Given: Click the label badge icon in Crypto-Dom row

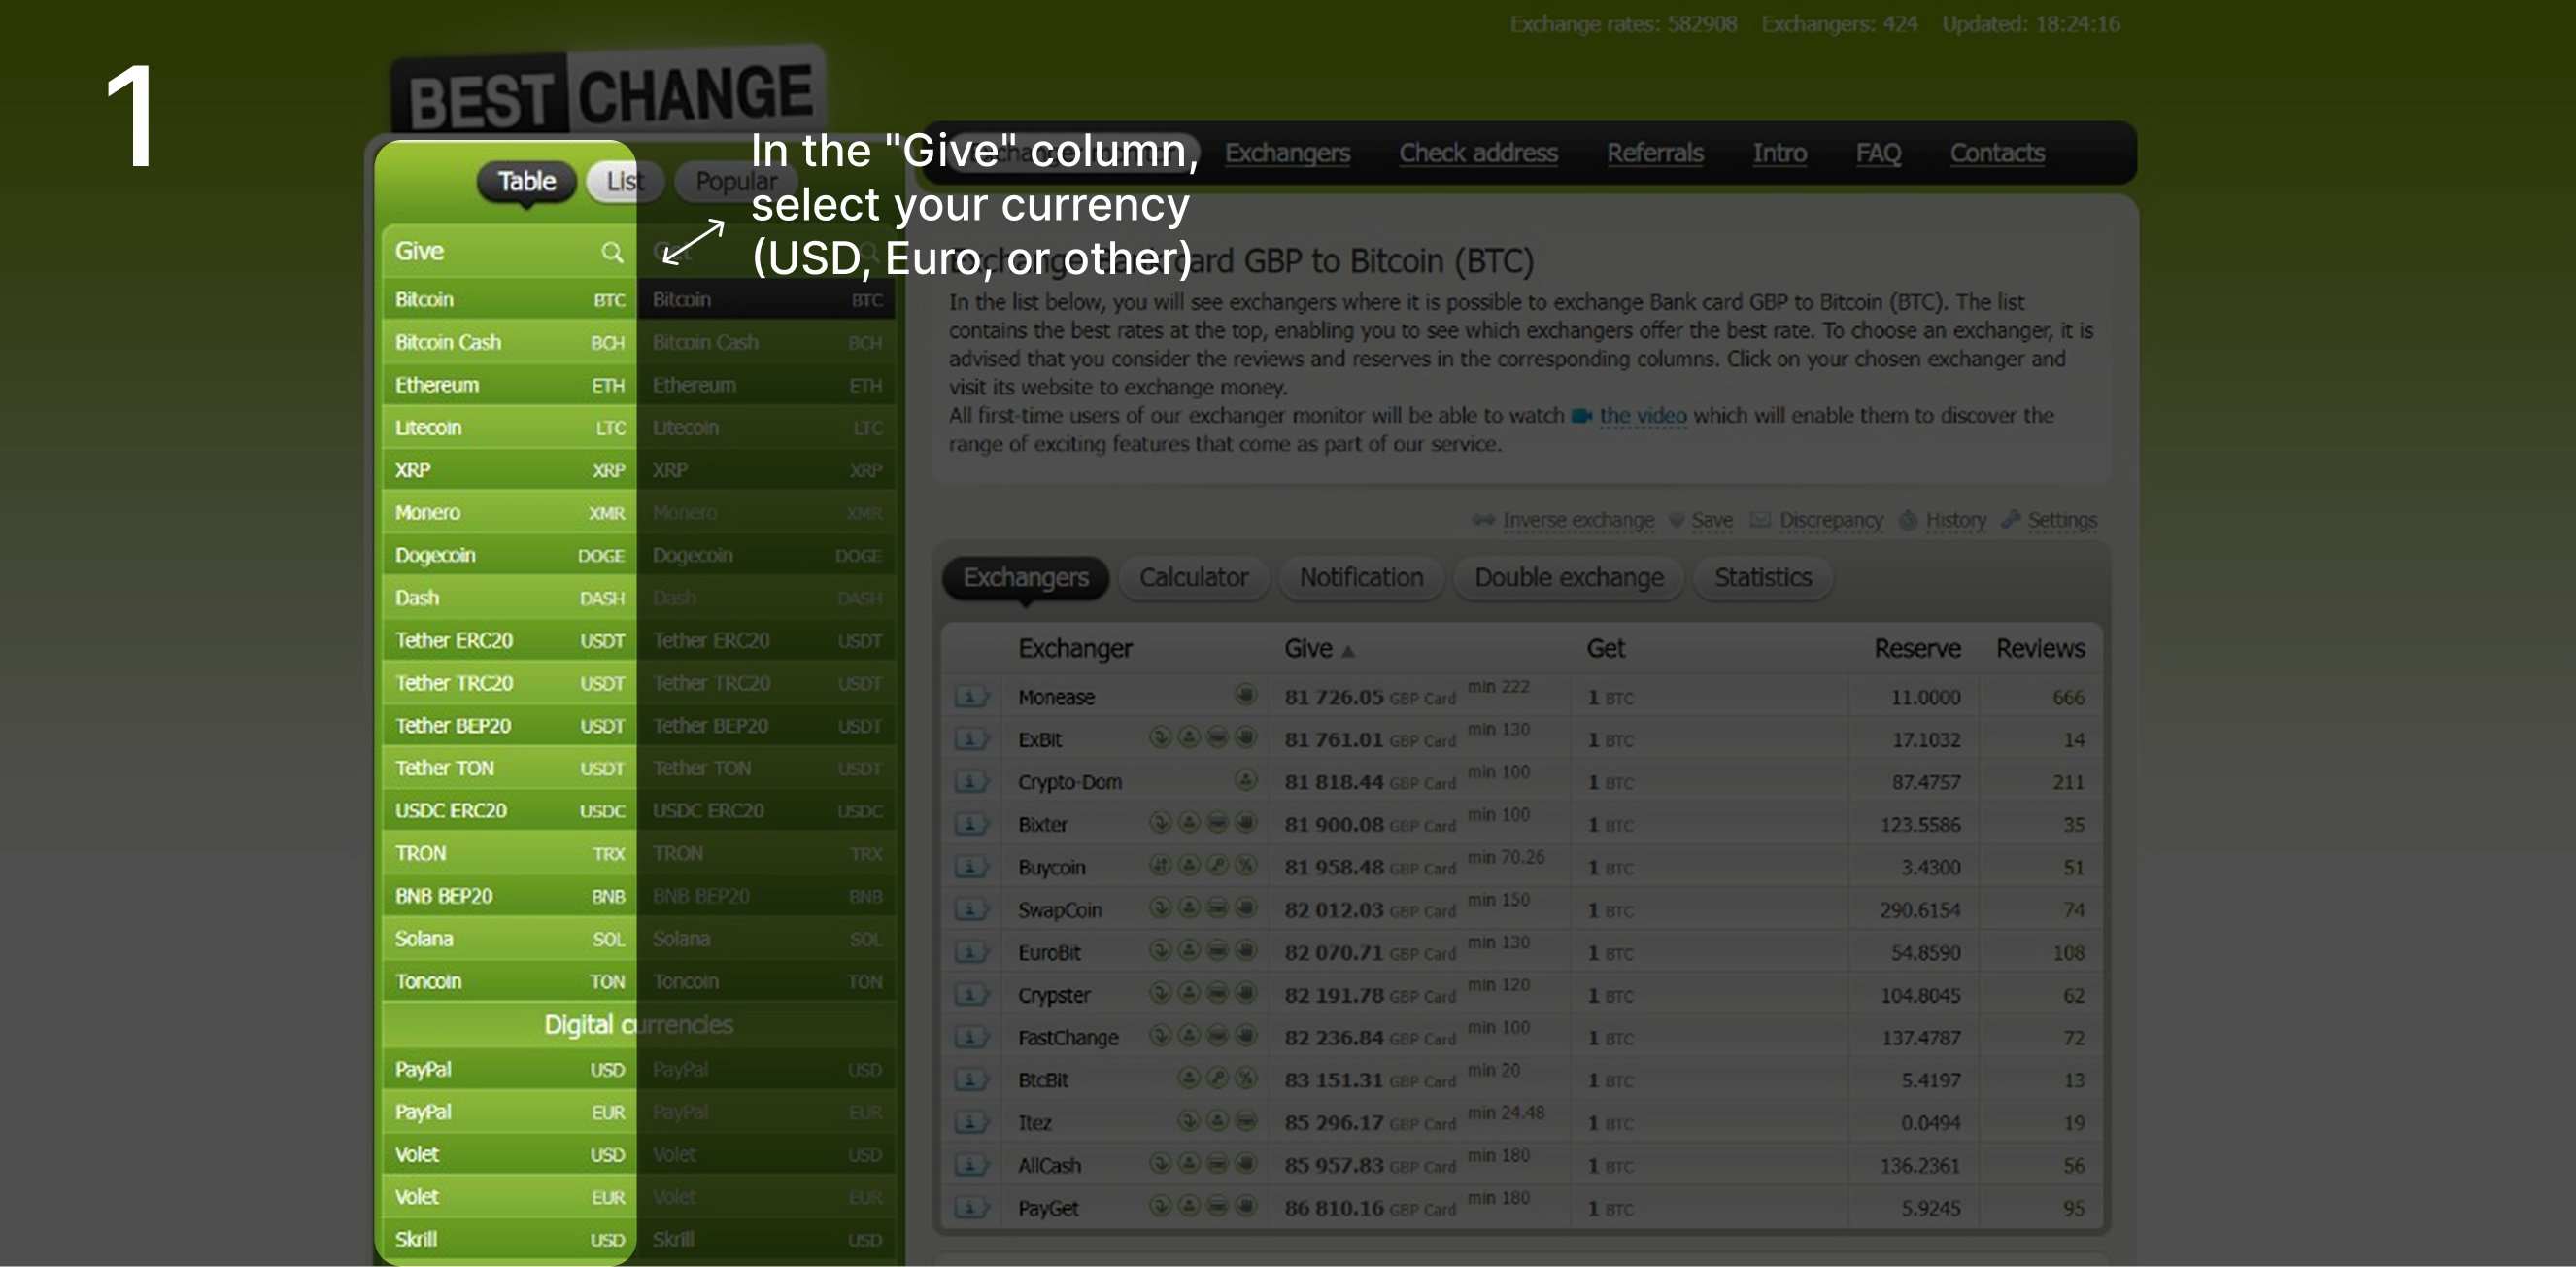Looking at the screenshot, I should pos(1245,779).
